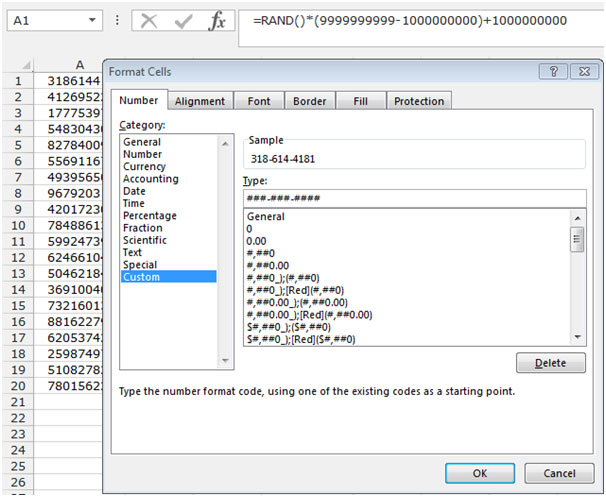
Task: Open the Fill tab
Action: coord(360,101)
